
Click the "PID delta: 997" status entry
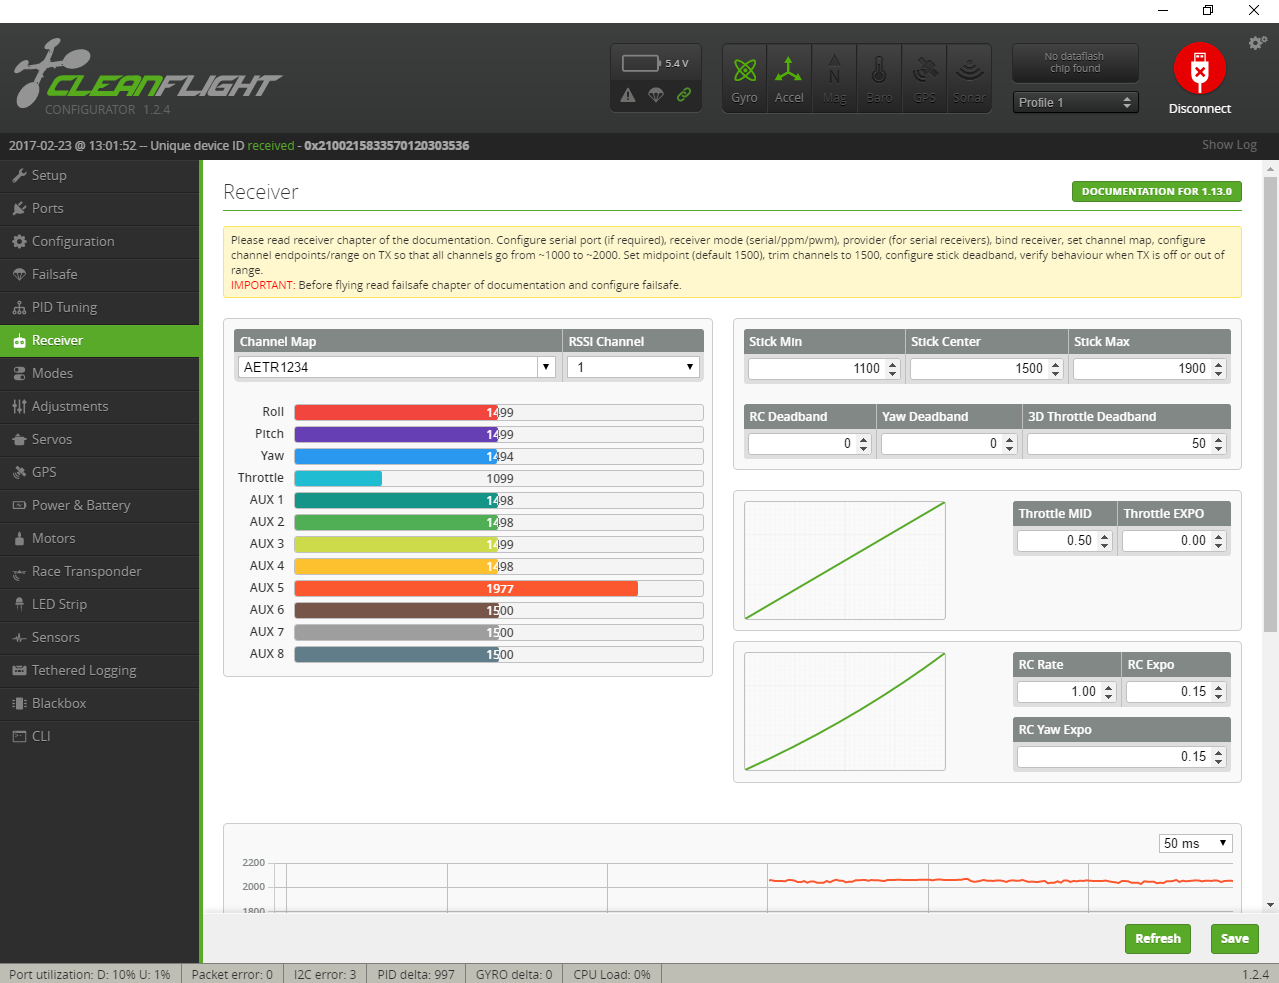[416, 974]
